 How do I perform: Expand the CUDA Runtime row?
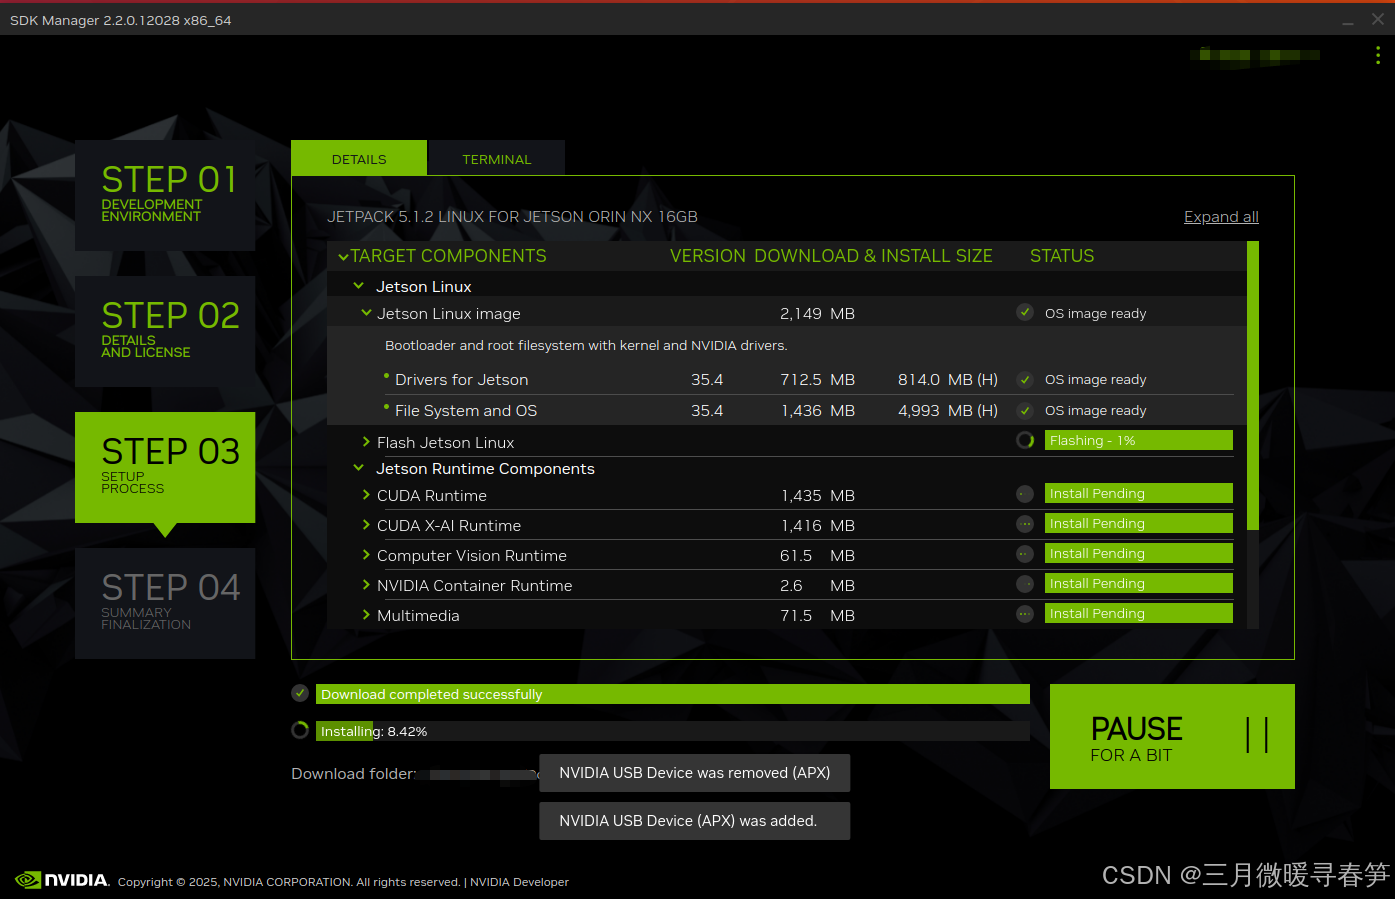tap(366, 495)
